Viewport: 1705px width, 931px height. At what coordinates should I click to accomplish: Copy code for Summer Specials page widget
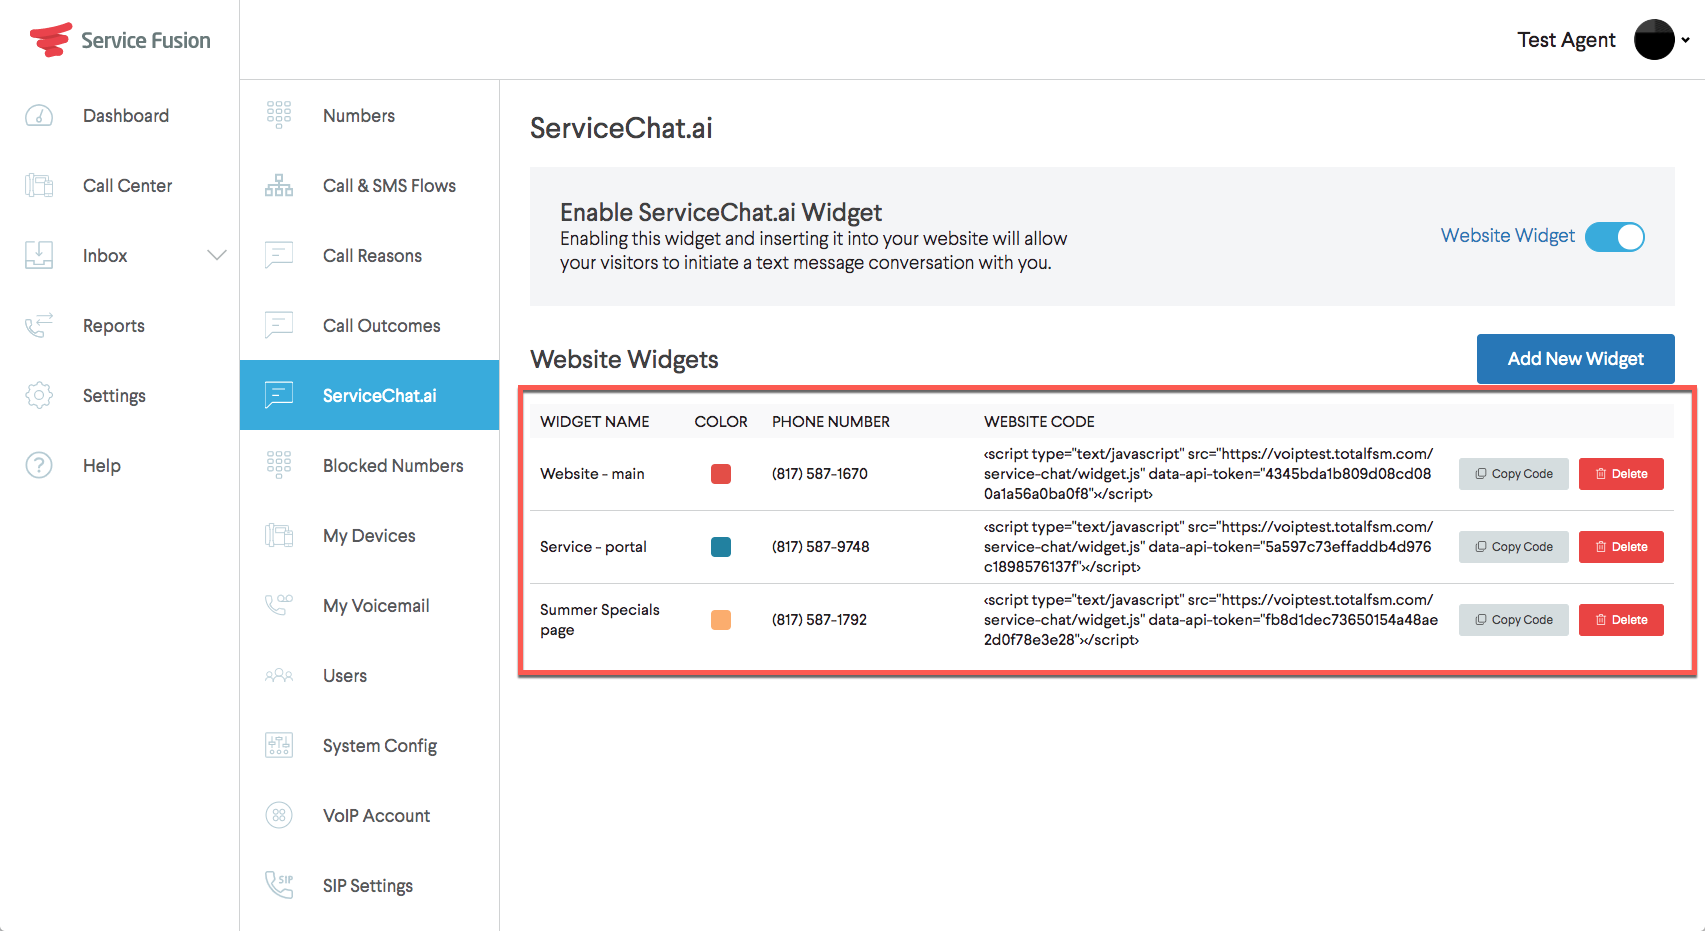pyautogui.click(x=1514, y=620)
